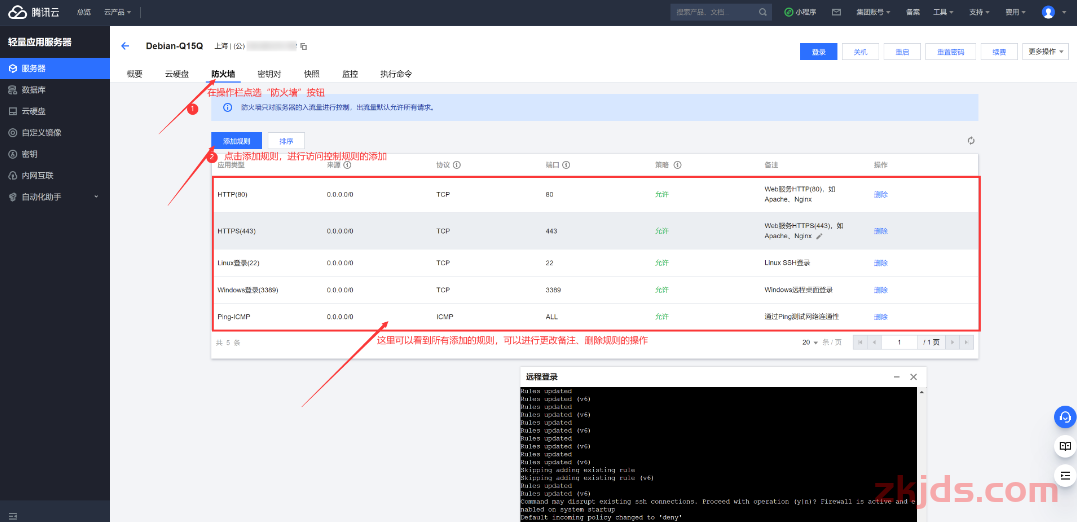Click the user avatar icon
The width and height of the screenshot is (1077, 522).
[1047, 12]
